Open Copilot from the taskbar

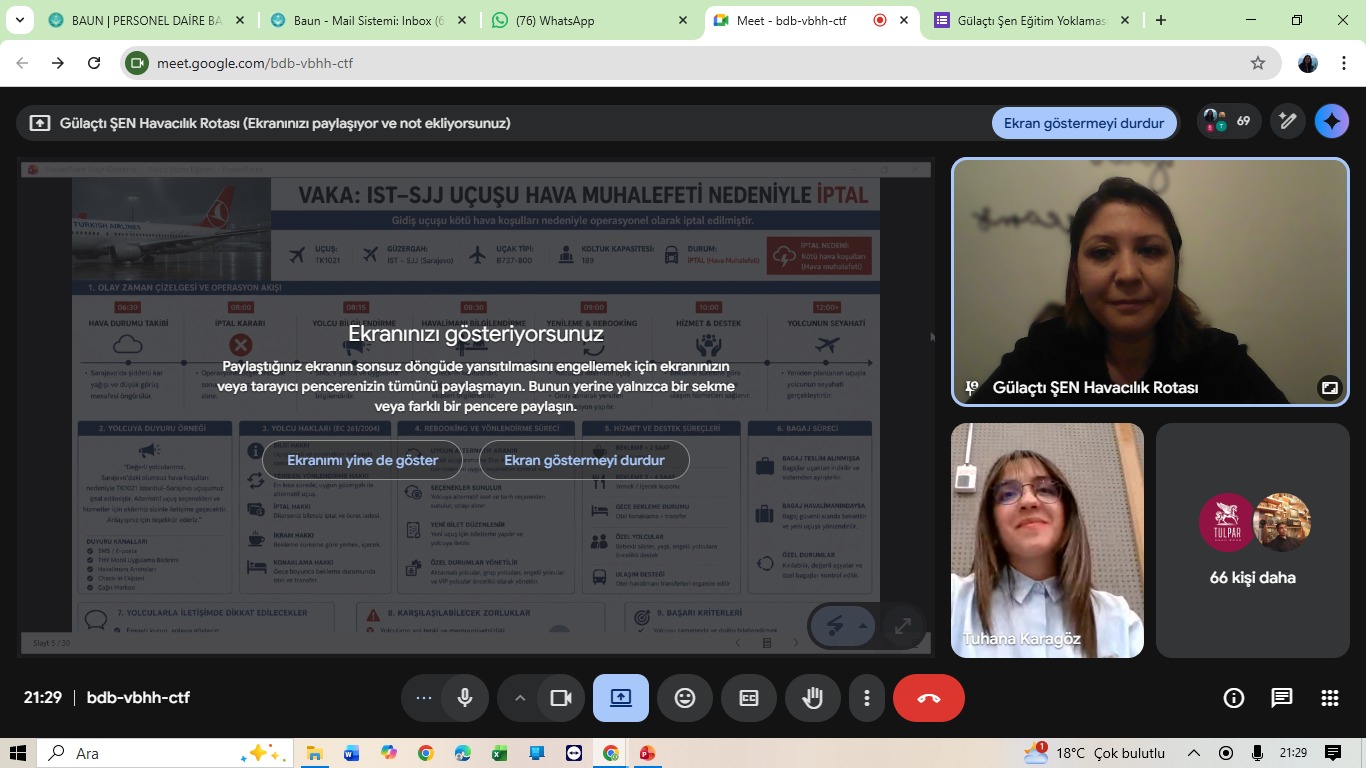coord(388,753)
